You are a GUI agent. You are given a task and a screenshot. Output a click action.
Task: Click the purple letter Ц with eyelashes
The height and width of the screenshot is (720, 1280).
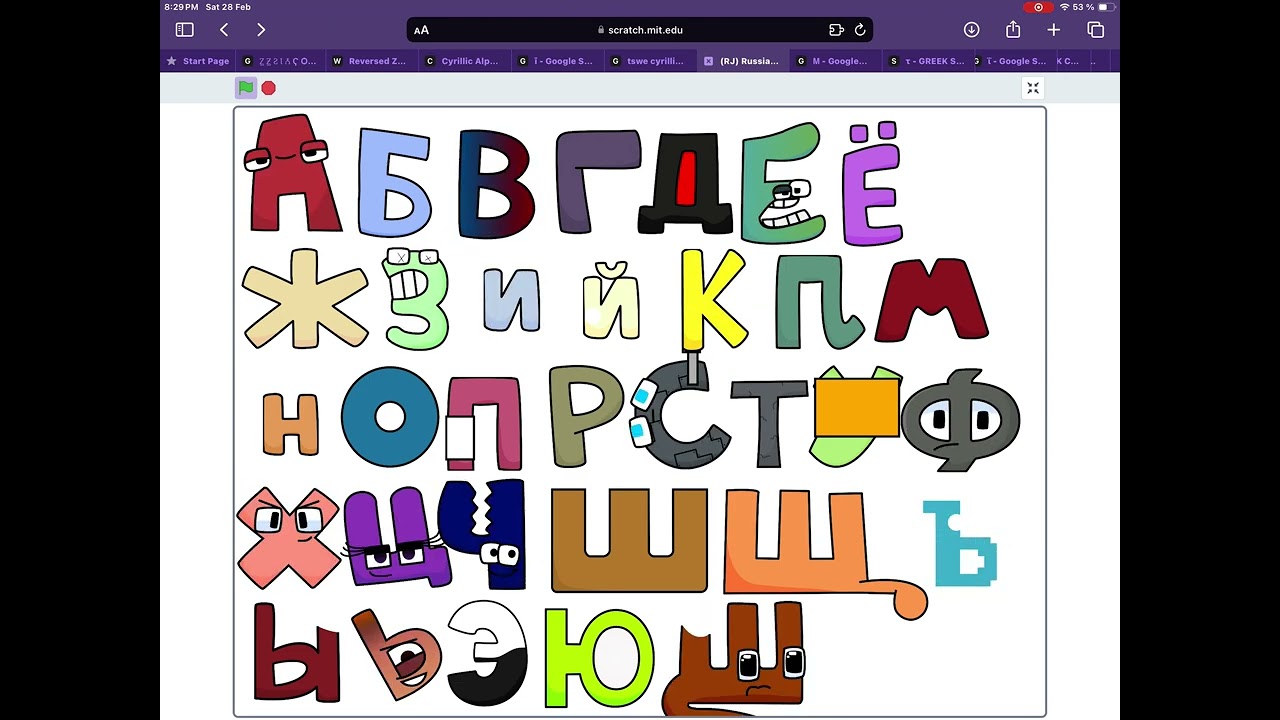click(395, 537)
